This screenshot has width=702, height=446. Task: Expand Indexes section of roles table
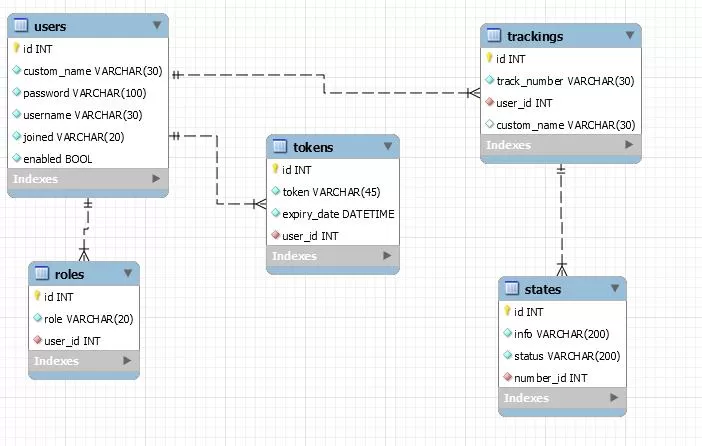[127, 360]
